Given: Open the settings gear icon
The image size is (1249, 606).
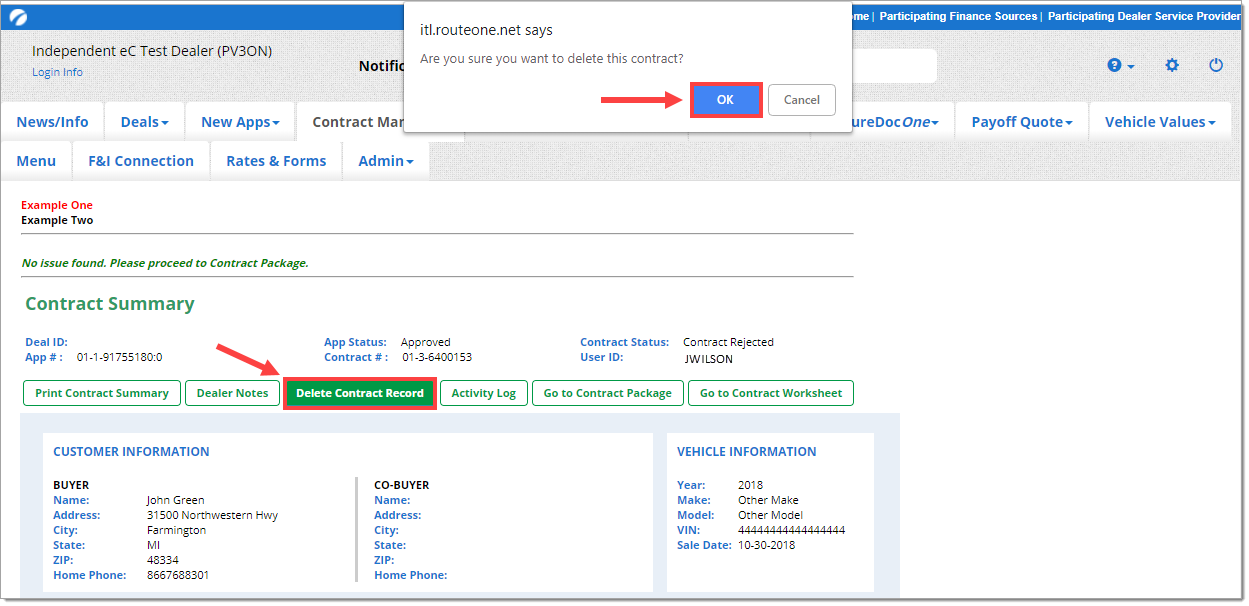Looking at the screenshot, I should click(x=1172, y=66).
